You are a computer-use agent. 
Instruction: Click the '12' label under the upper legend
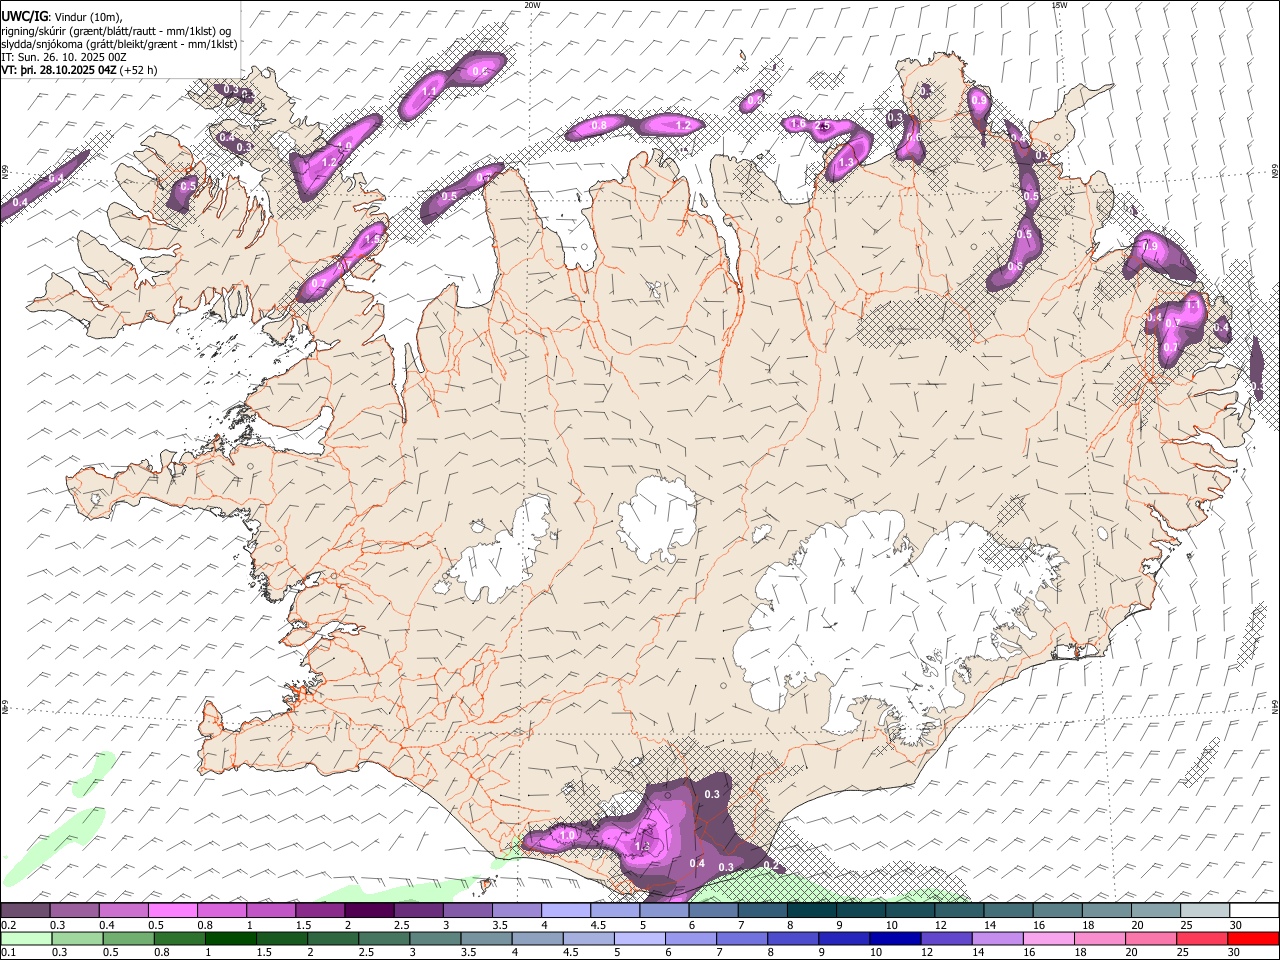pos(939,925)
